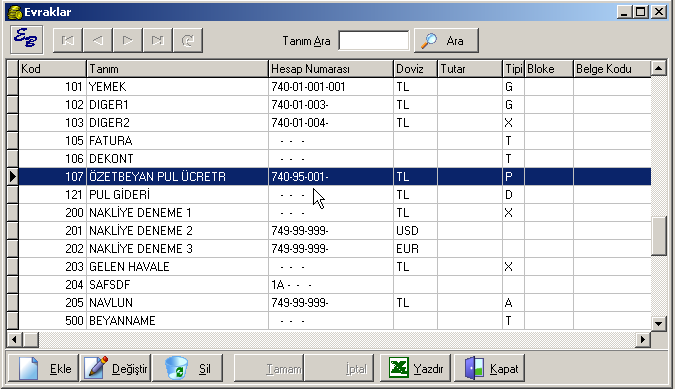Refresh records with the reload button
The width and height of the screenshot is (675, 389).
pyautogui.click(x=188, y=40)
